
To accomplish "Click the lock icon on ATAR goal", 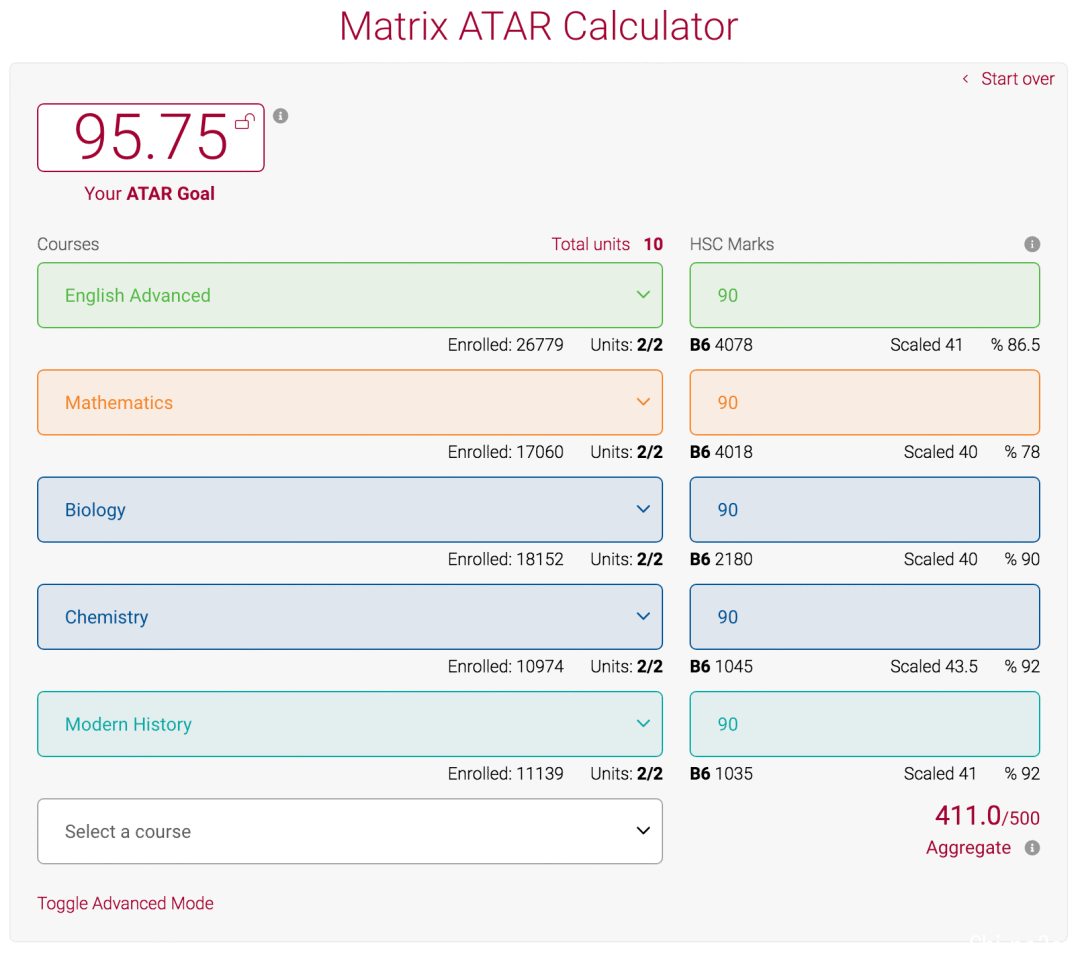I will (245, 122).
